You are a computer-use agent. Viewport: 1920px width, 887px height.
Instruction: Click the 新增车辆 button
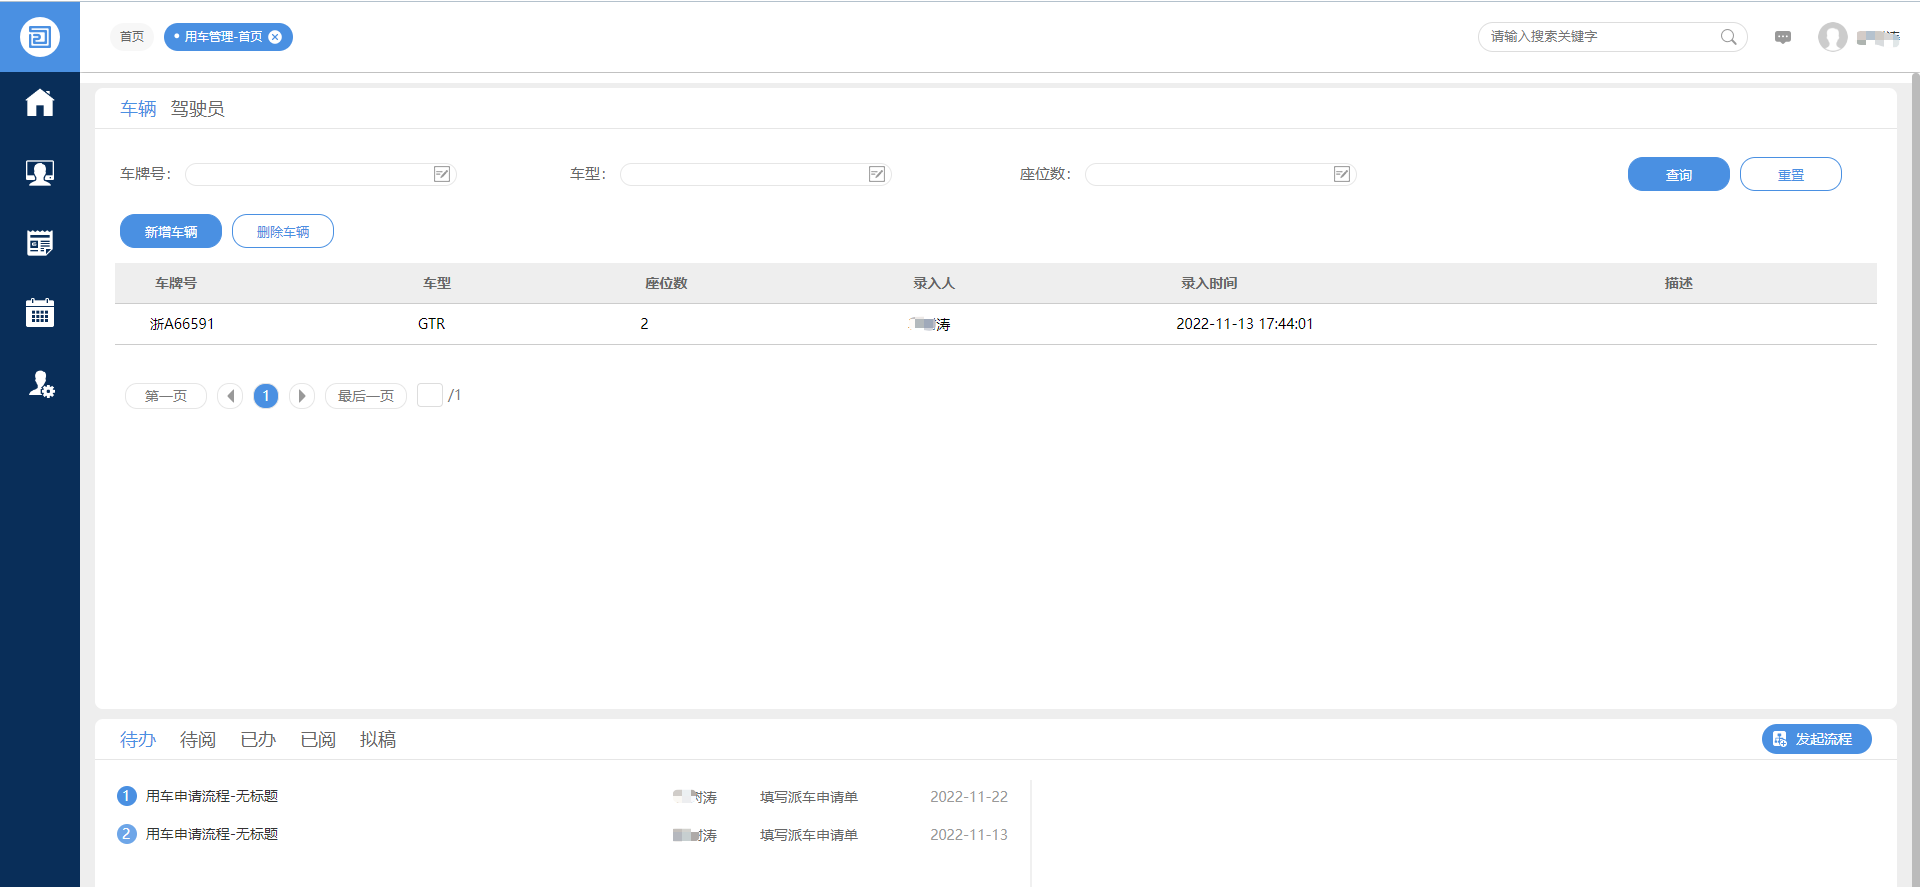[x=171, y=231]
